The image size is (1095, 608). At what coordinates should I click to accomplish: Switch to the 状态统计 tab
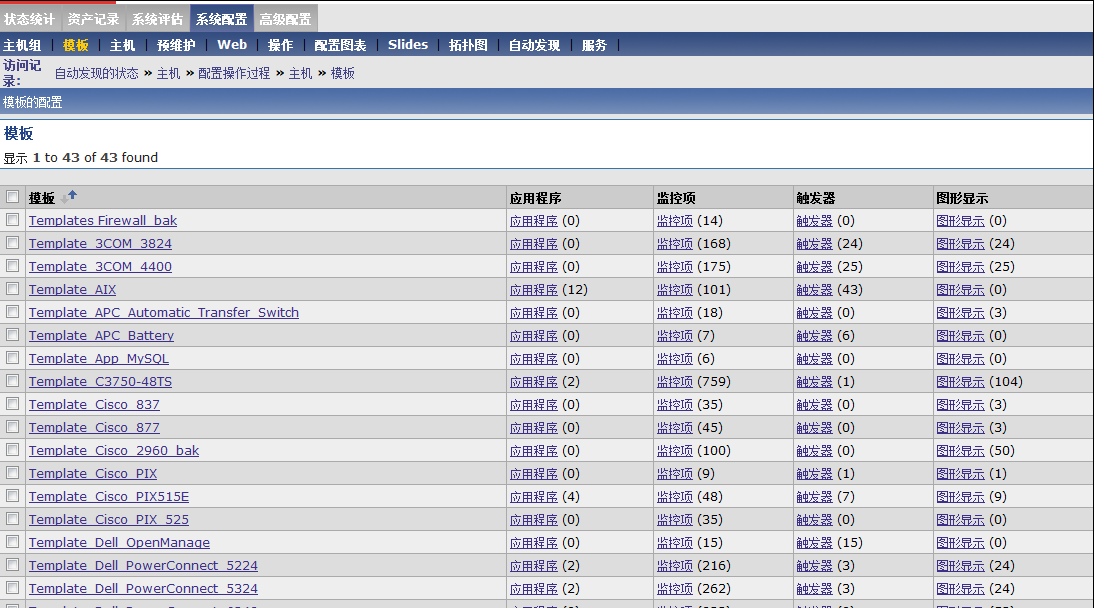pyautogui.click(x=30, y=19)
